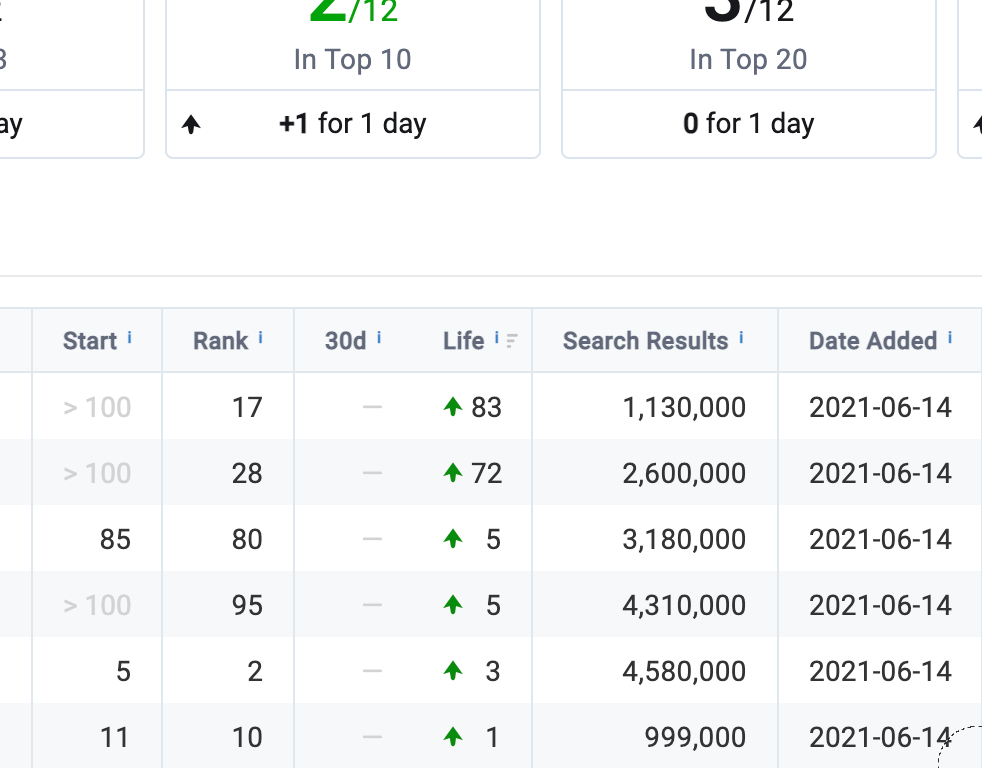The height and width of the screenshot is (768, 982).
Task: Select the rank value 95
Action: [x=247, y=606]
